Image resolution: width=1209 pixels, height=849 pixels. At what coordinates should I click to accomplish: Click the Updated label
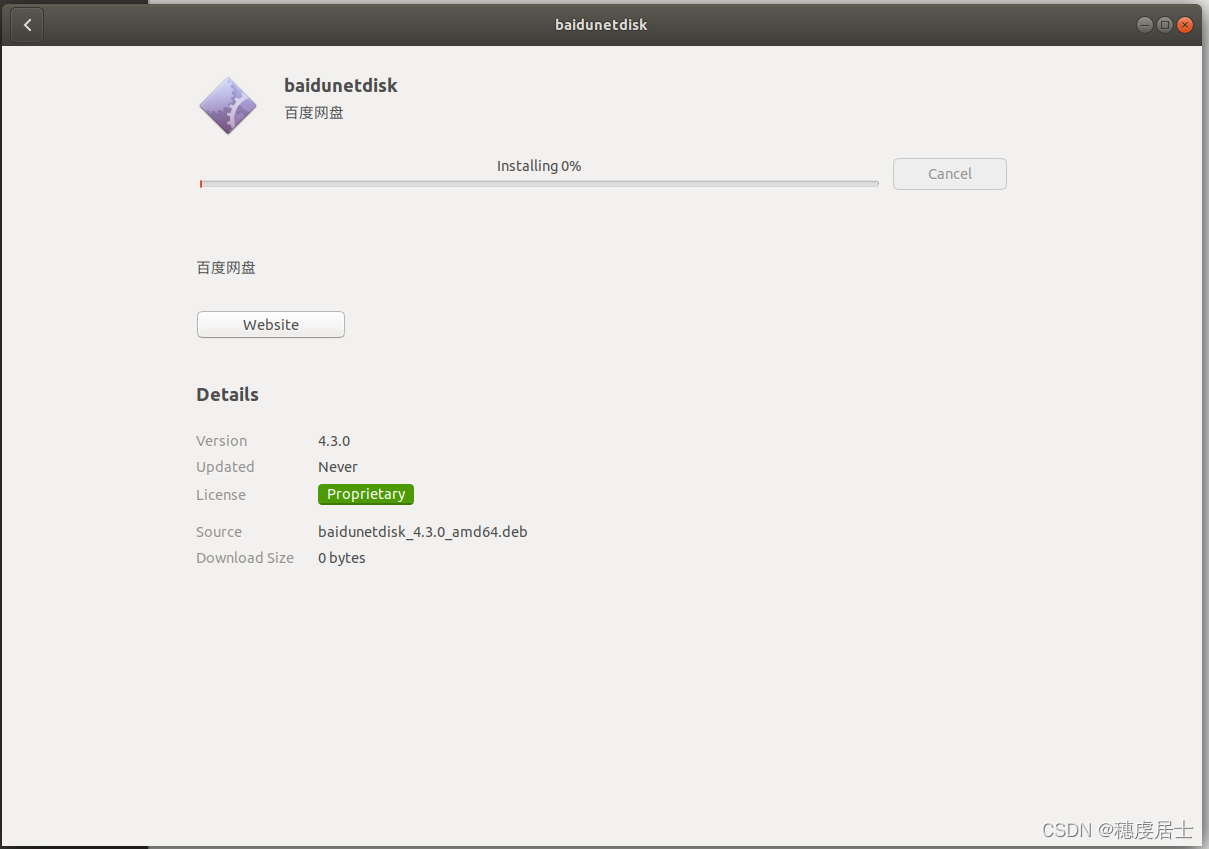pos(225,467)
